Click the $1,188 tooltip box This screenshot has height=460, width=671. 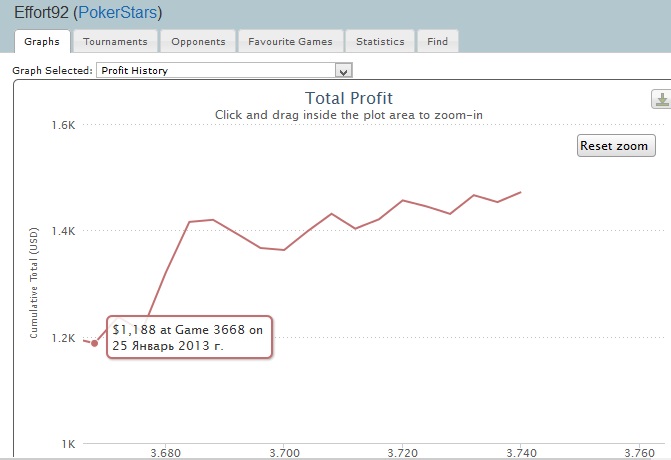click(189, 339)
